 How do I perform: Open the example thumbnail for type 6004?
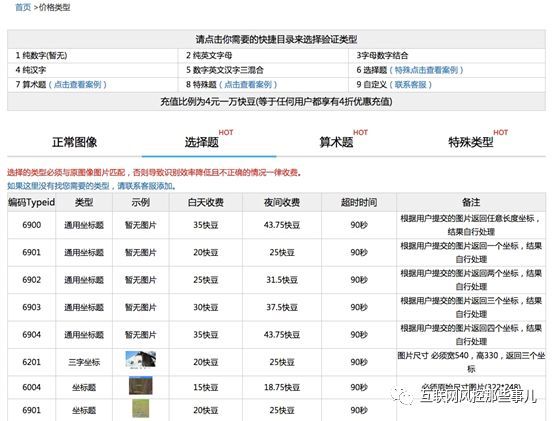click(x=141, y=385)
